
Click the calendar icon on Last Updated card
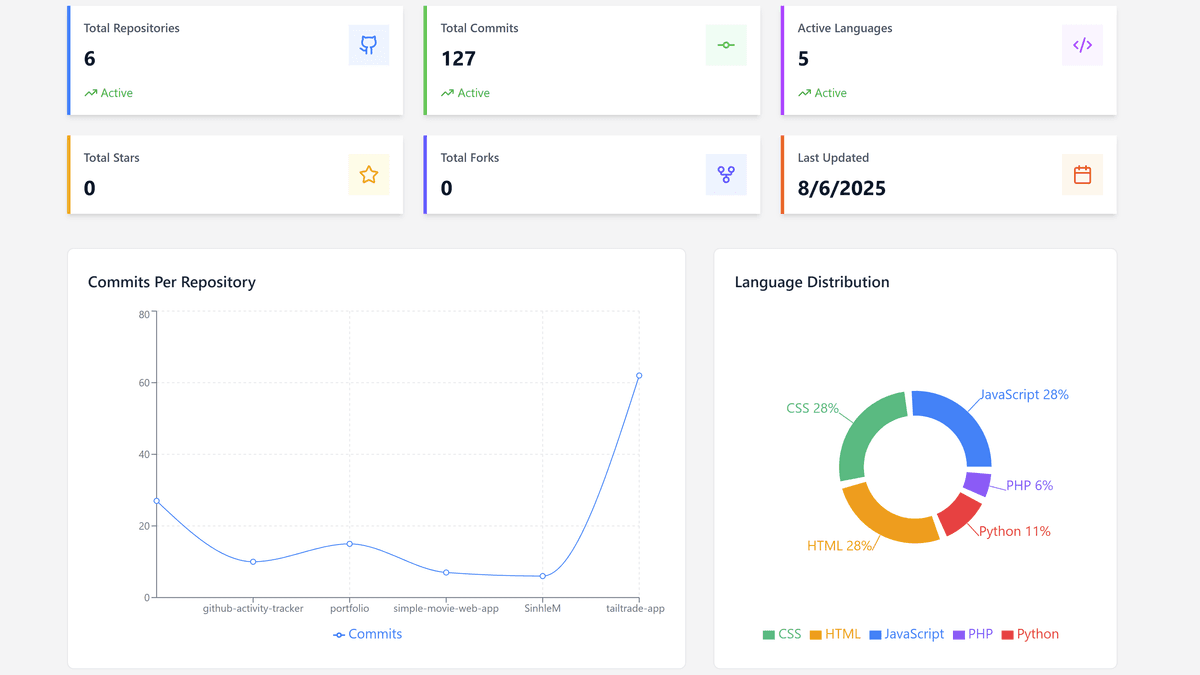[x=1082, y=174]
